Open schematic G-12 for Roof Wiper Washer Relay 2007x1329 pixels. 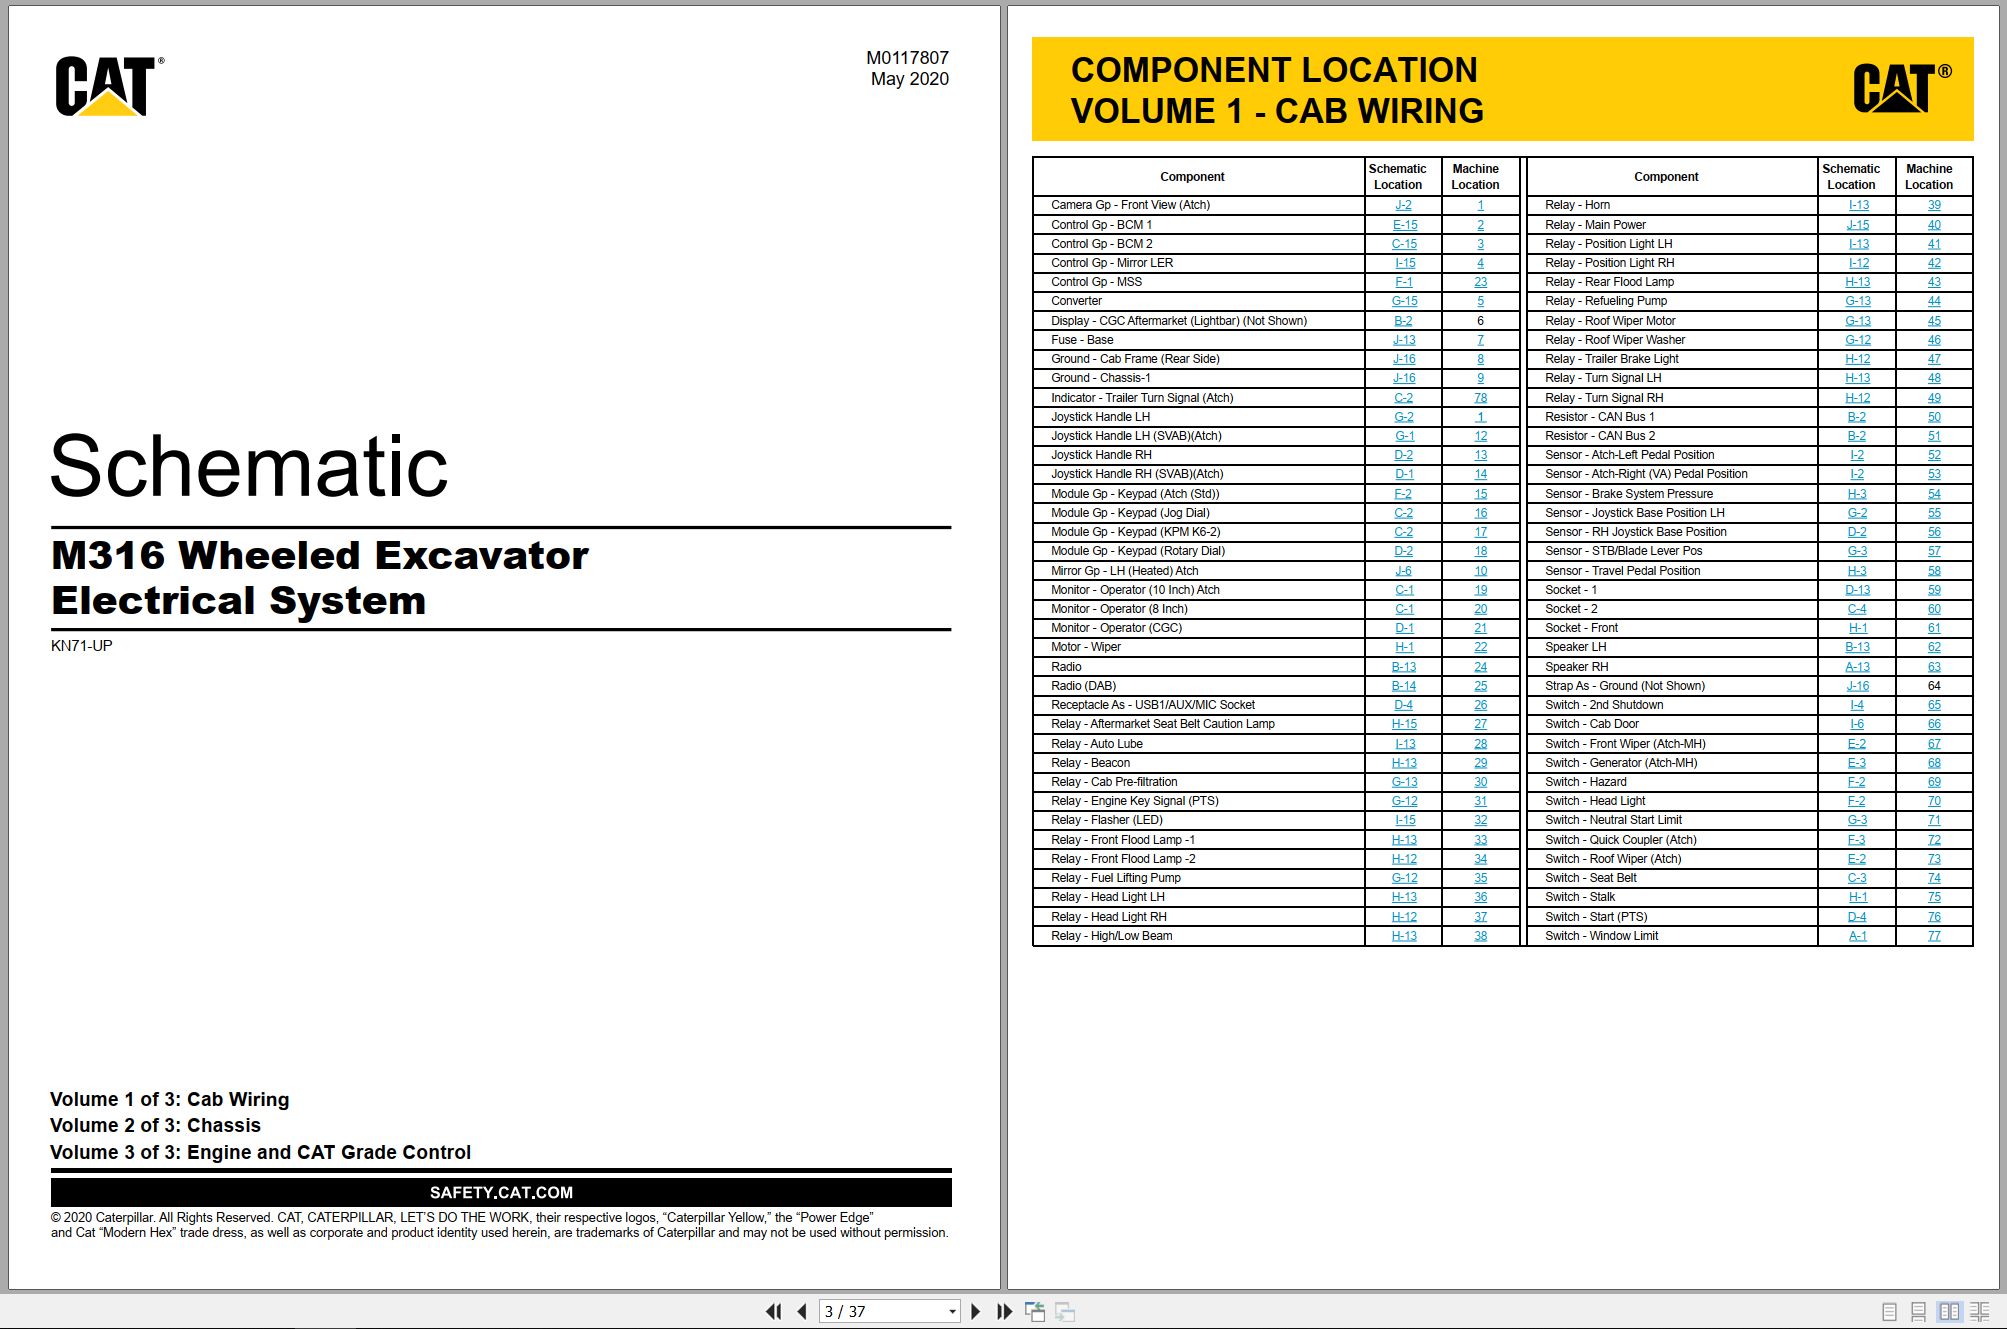click(x=1857, y=340)
